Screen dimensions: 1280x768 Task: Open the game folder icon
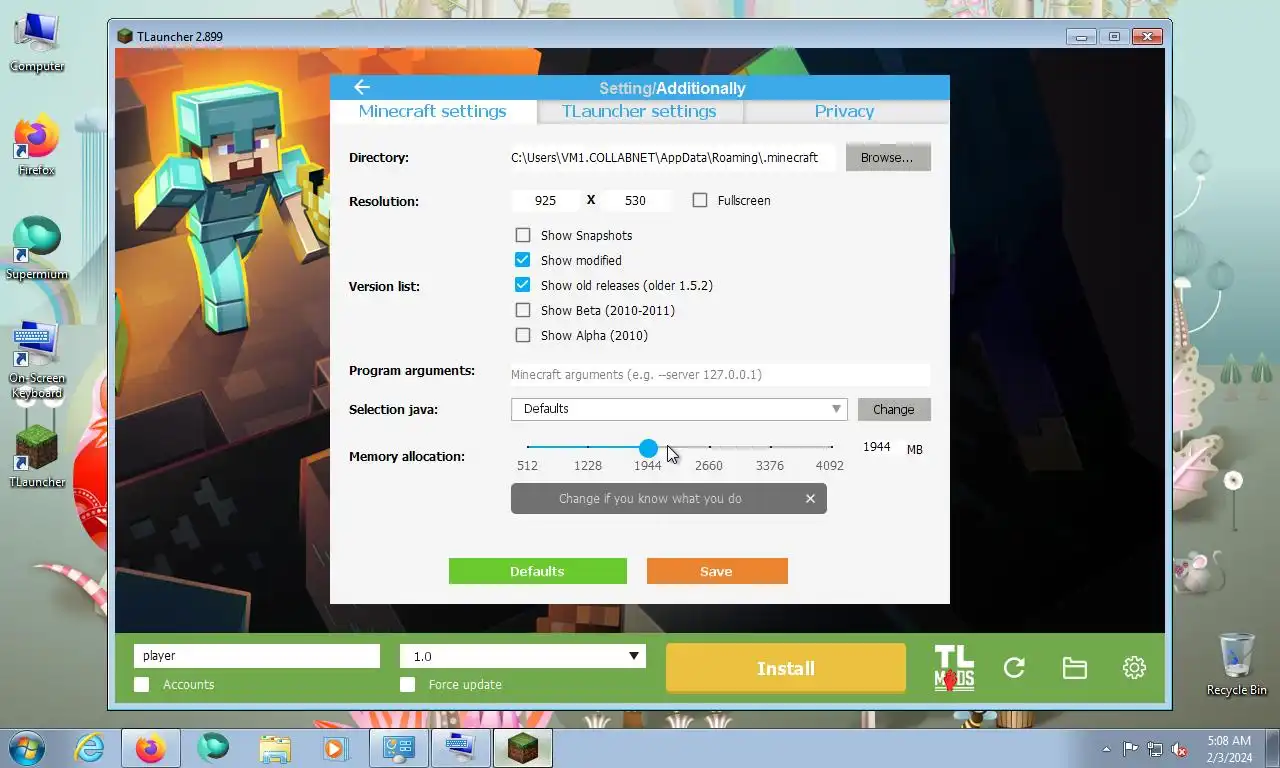[1074, 668]
